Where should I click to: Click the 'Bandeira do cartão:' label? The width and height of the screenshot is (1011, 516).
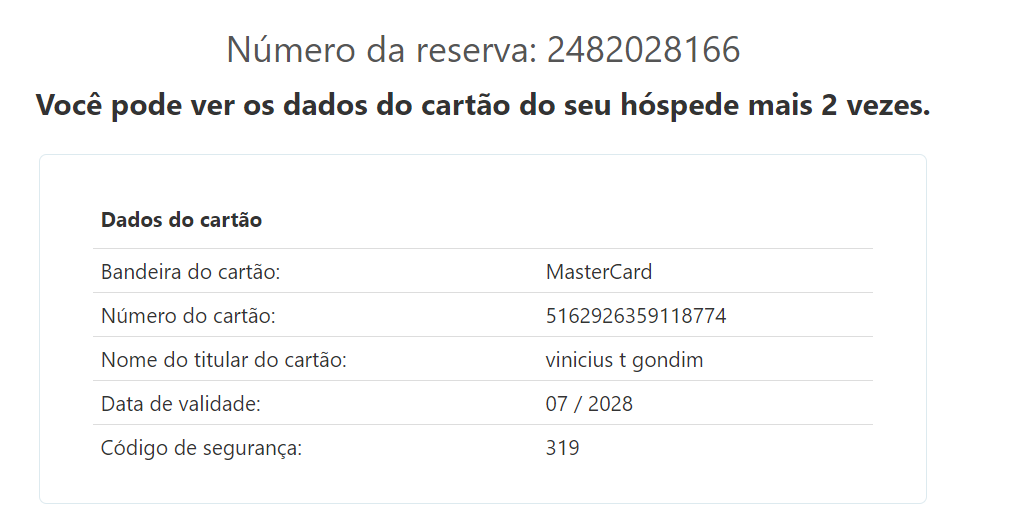point(189,272)
